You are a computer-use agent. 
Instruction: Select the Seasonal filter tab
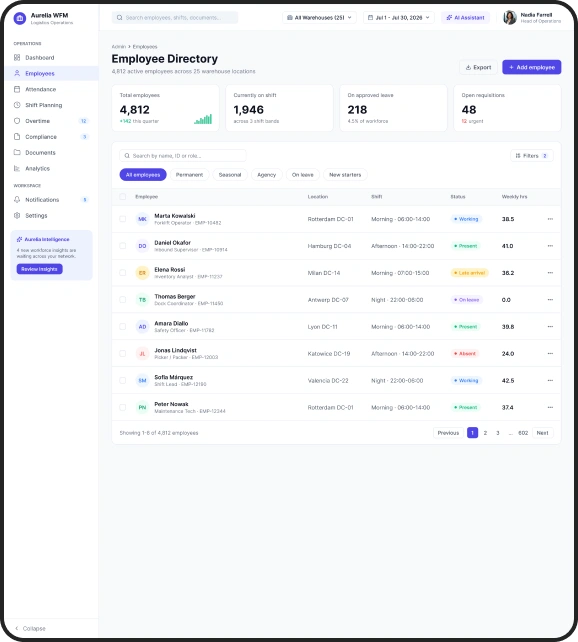point(230,175)
